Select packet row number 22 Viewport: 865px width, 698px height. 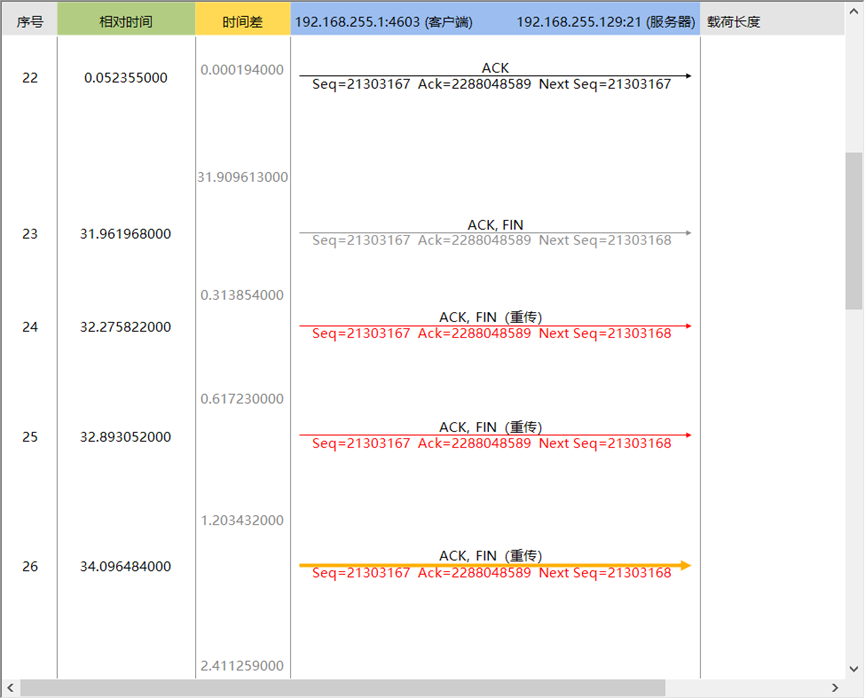click(x=30, y=78)
